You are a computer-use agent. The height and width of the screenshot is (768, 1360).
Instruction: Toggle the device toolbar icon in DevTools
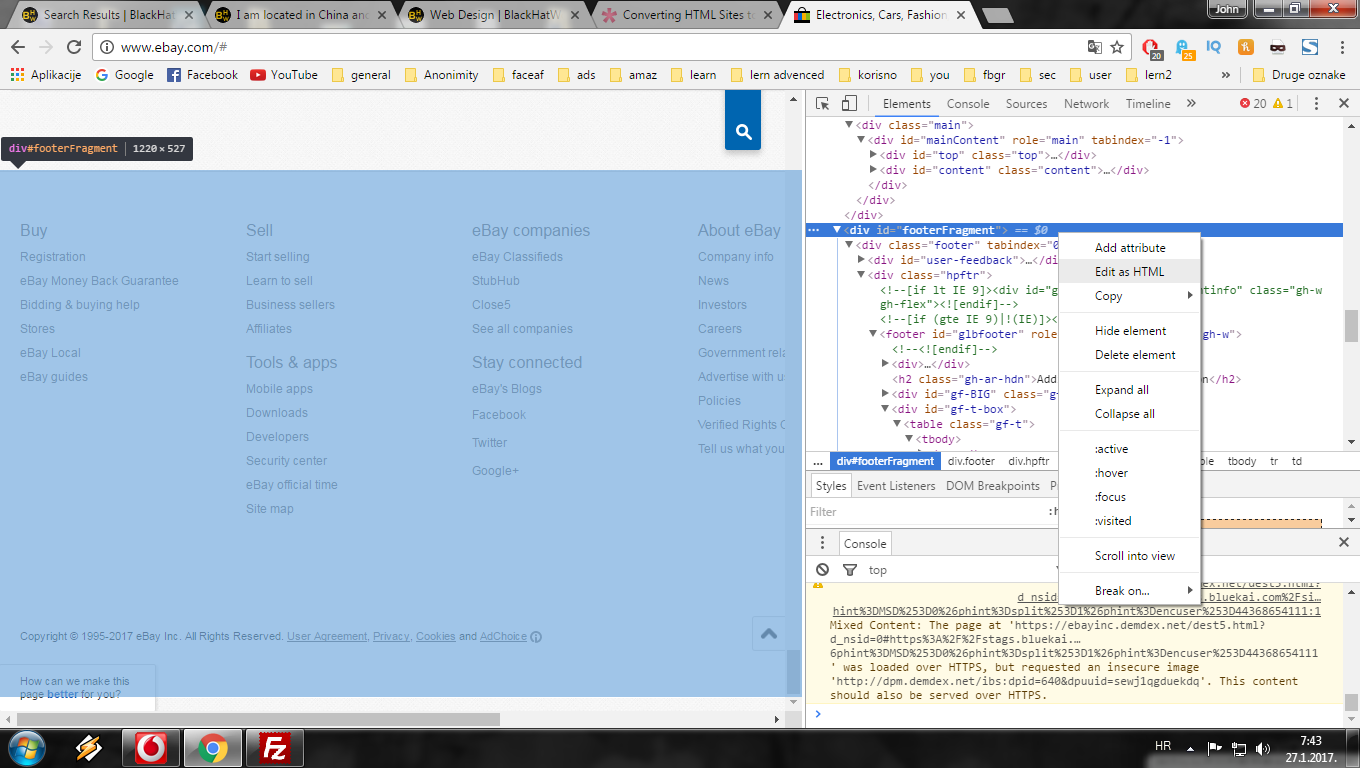click(848, 104)
